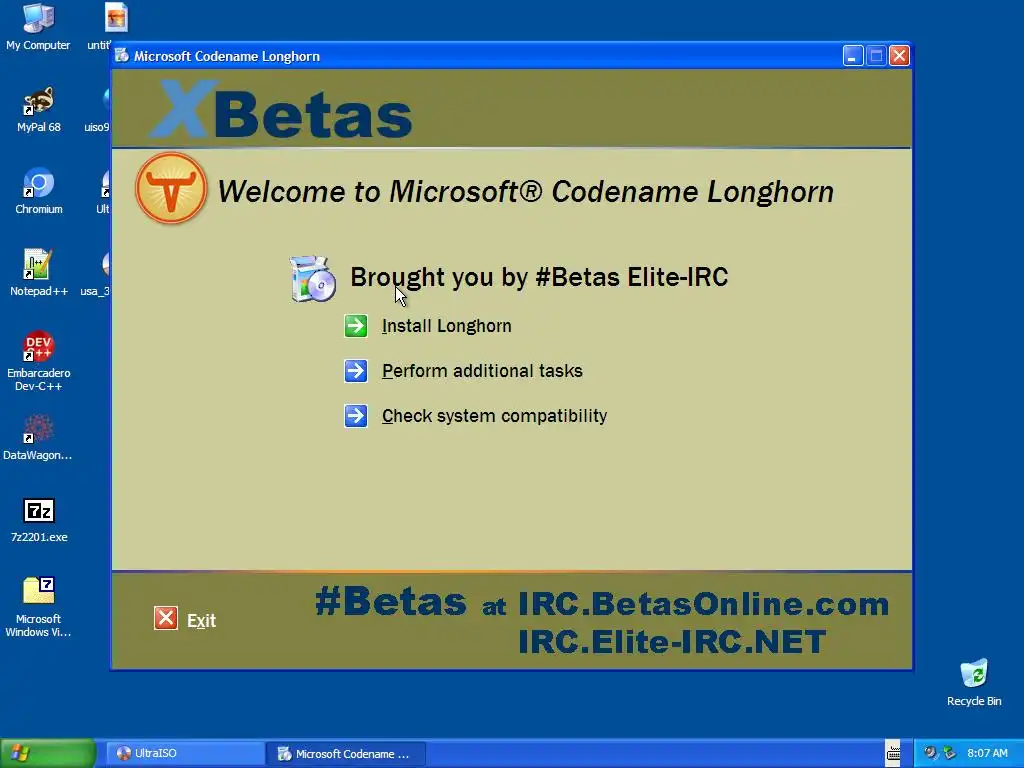Screen dimensions: 1024x768
Task: Select the Notepad++ desktop shortcut
Action: pos(39,273)
